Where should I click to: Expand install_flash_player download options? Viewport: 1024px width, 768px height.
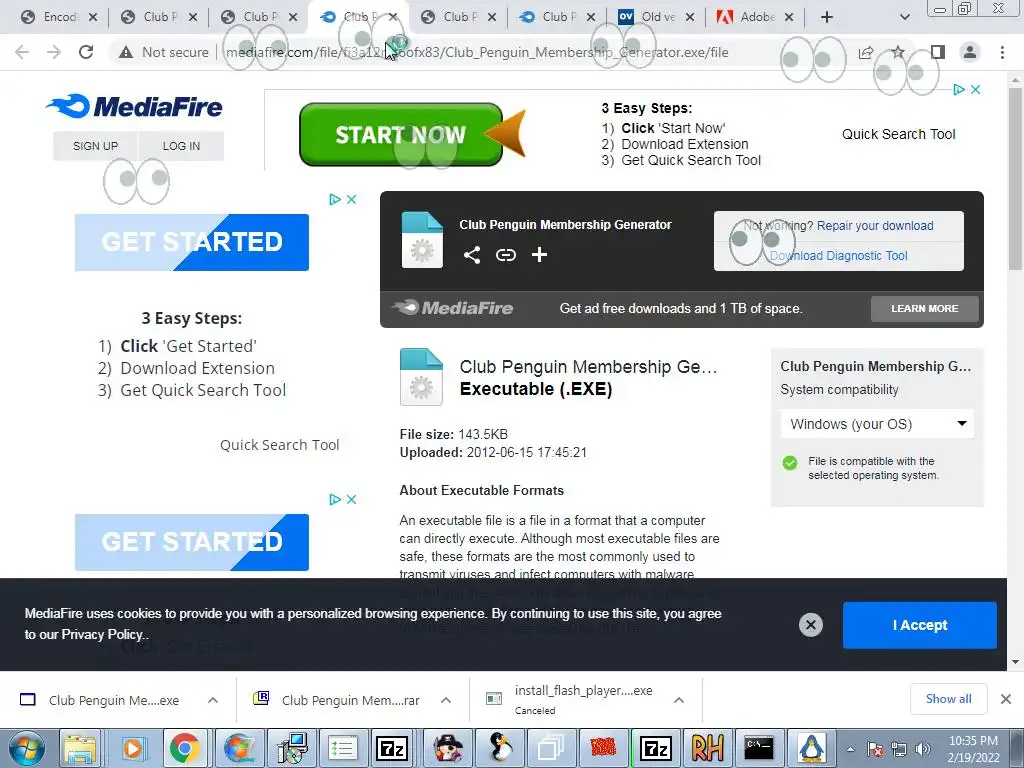(x=679, y=700)
